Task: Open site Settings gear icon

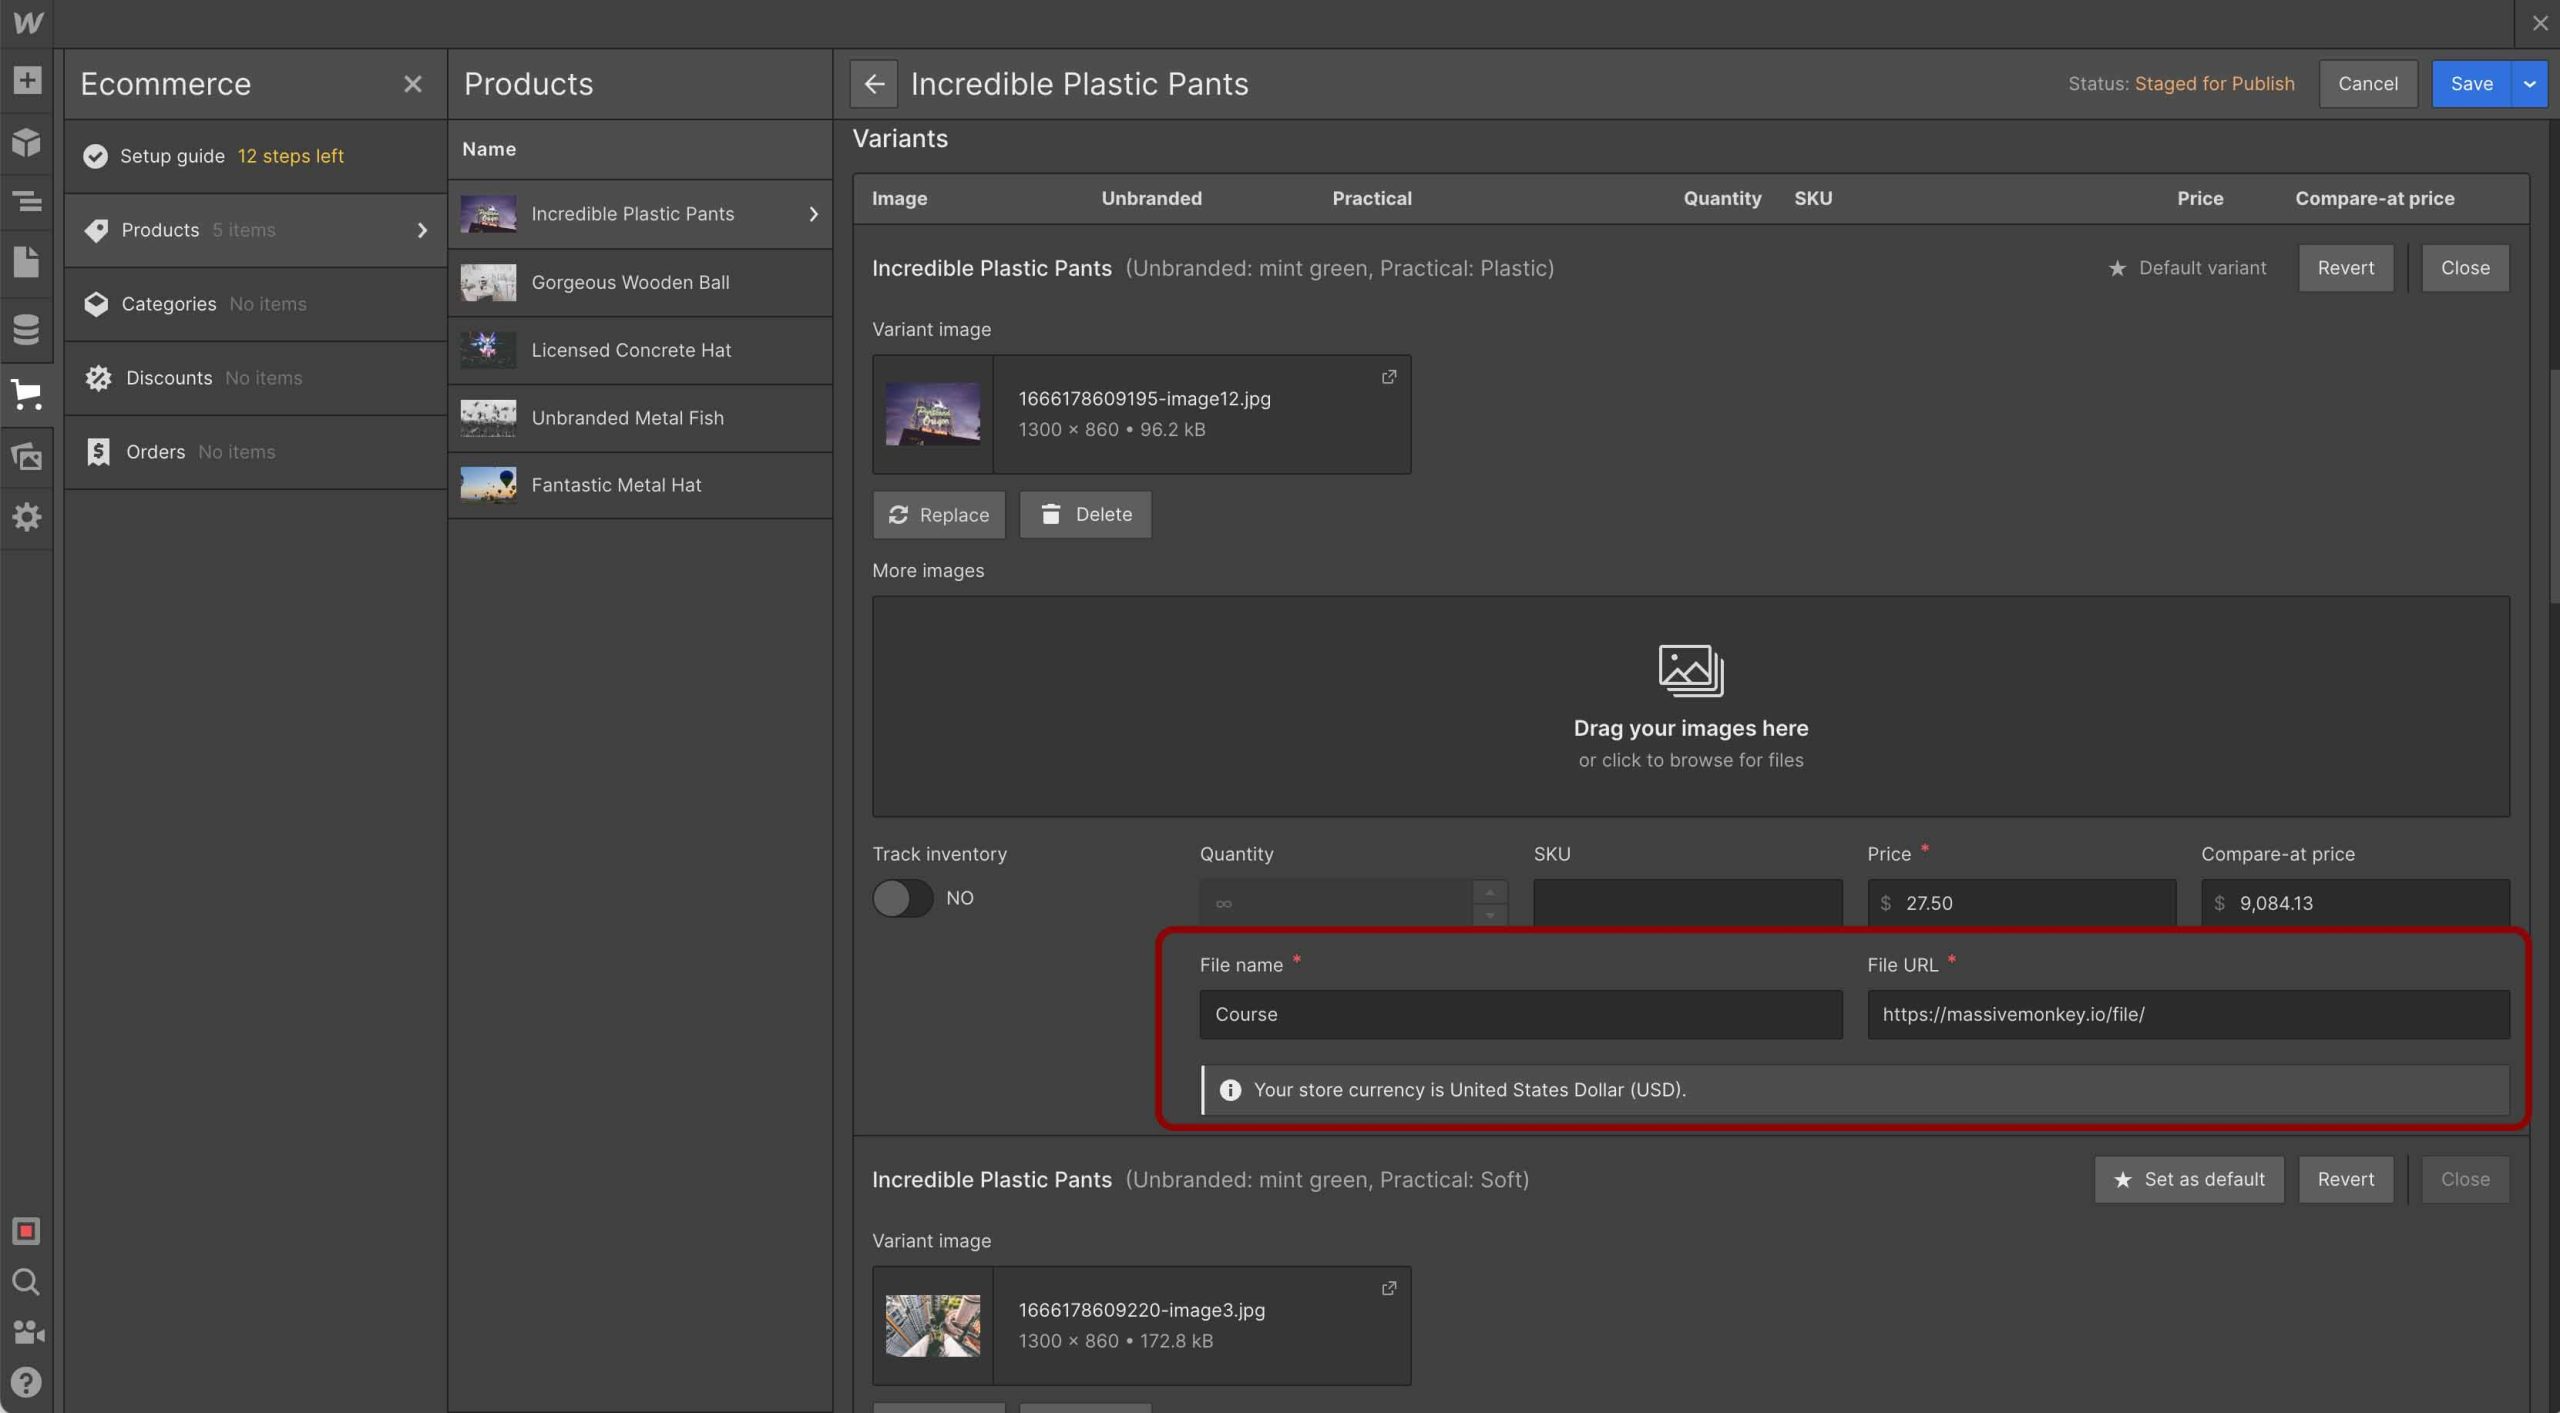Action: [27, 517]
